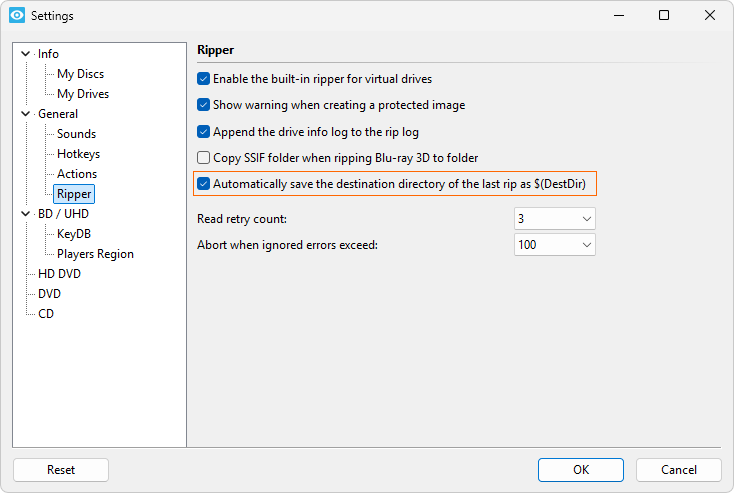Screen dimensions: 734x493
Task: Select My Discs in settings tree
Action: tap(80, 74)
